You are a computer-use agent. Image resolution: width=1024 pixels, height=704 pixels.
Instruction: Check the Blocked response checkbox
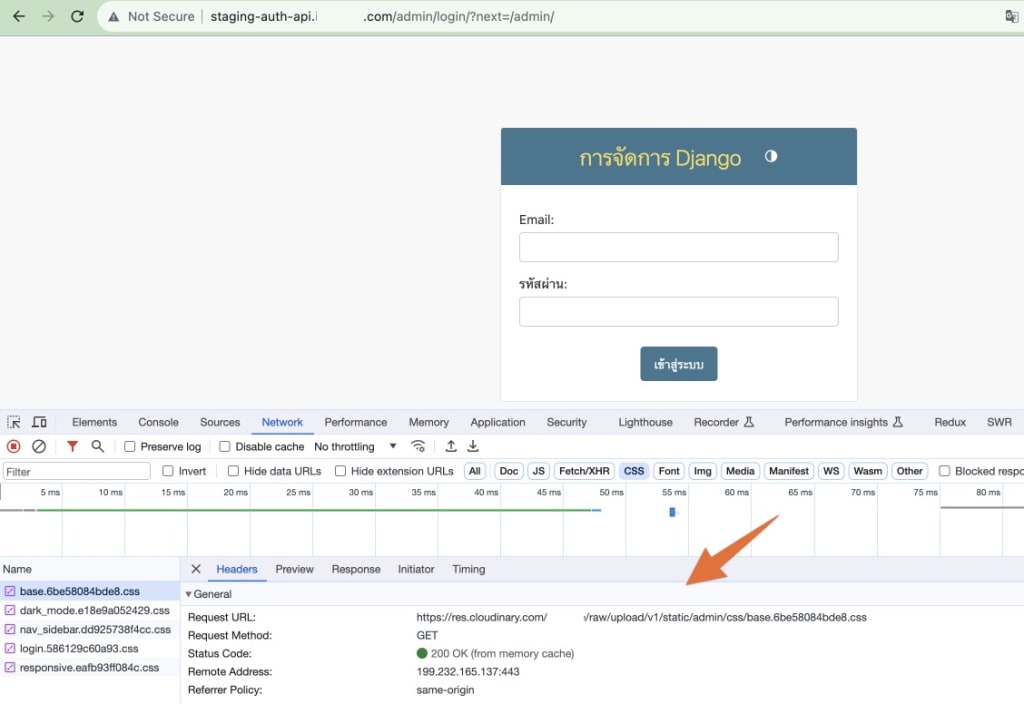click(x=944, y=471)
